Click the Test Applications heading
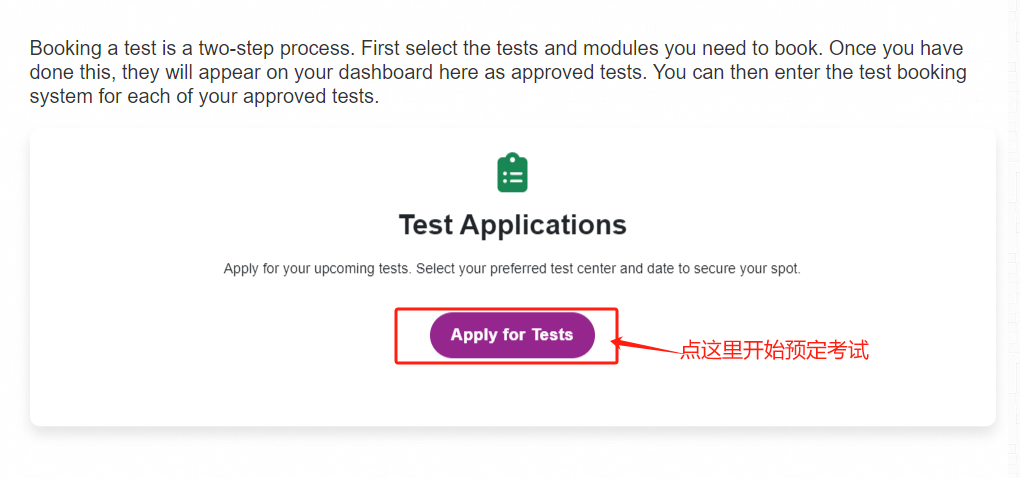The height and width of the screenshot is (478, 1020). point(512,224)
